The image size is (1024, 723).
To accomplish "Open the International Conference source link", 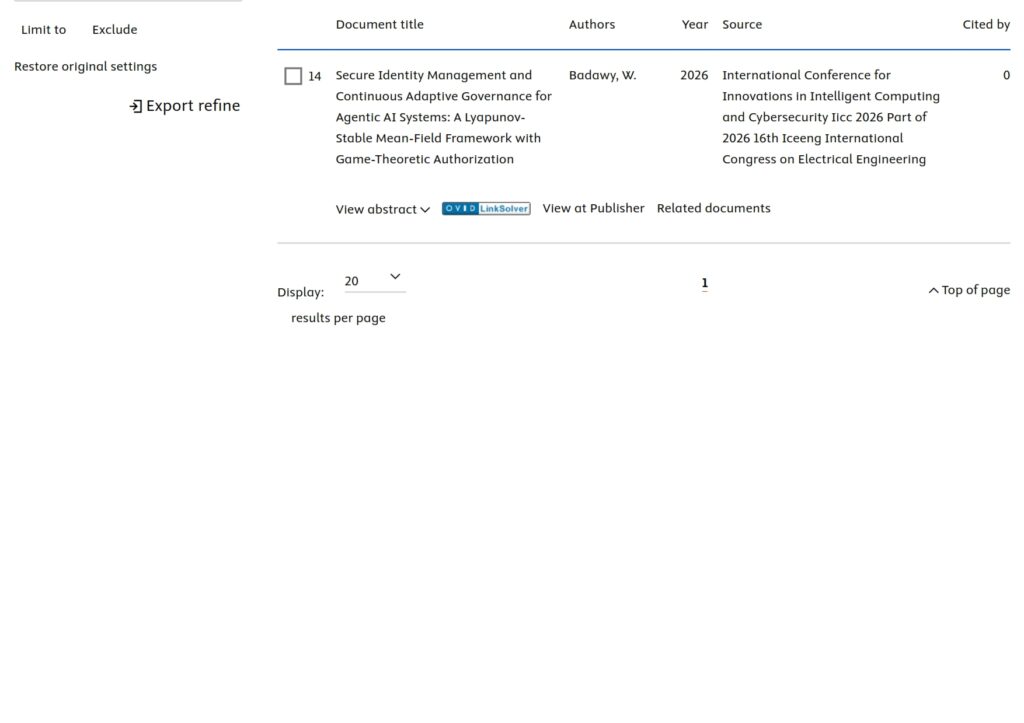I will 831,117.
